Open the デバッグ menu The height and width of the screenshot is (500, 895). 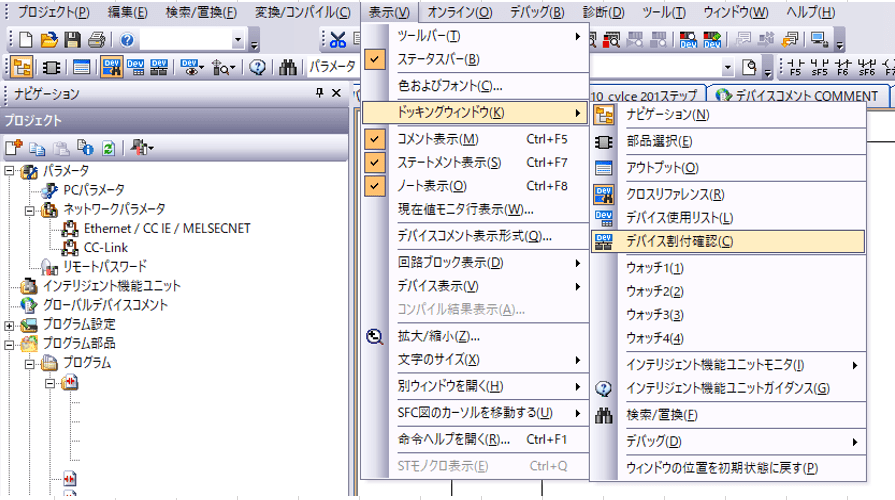(537, 12)
